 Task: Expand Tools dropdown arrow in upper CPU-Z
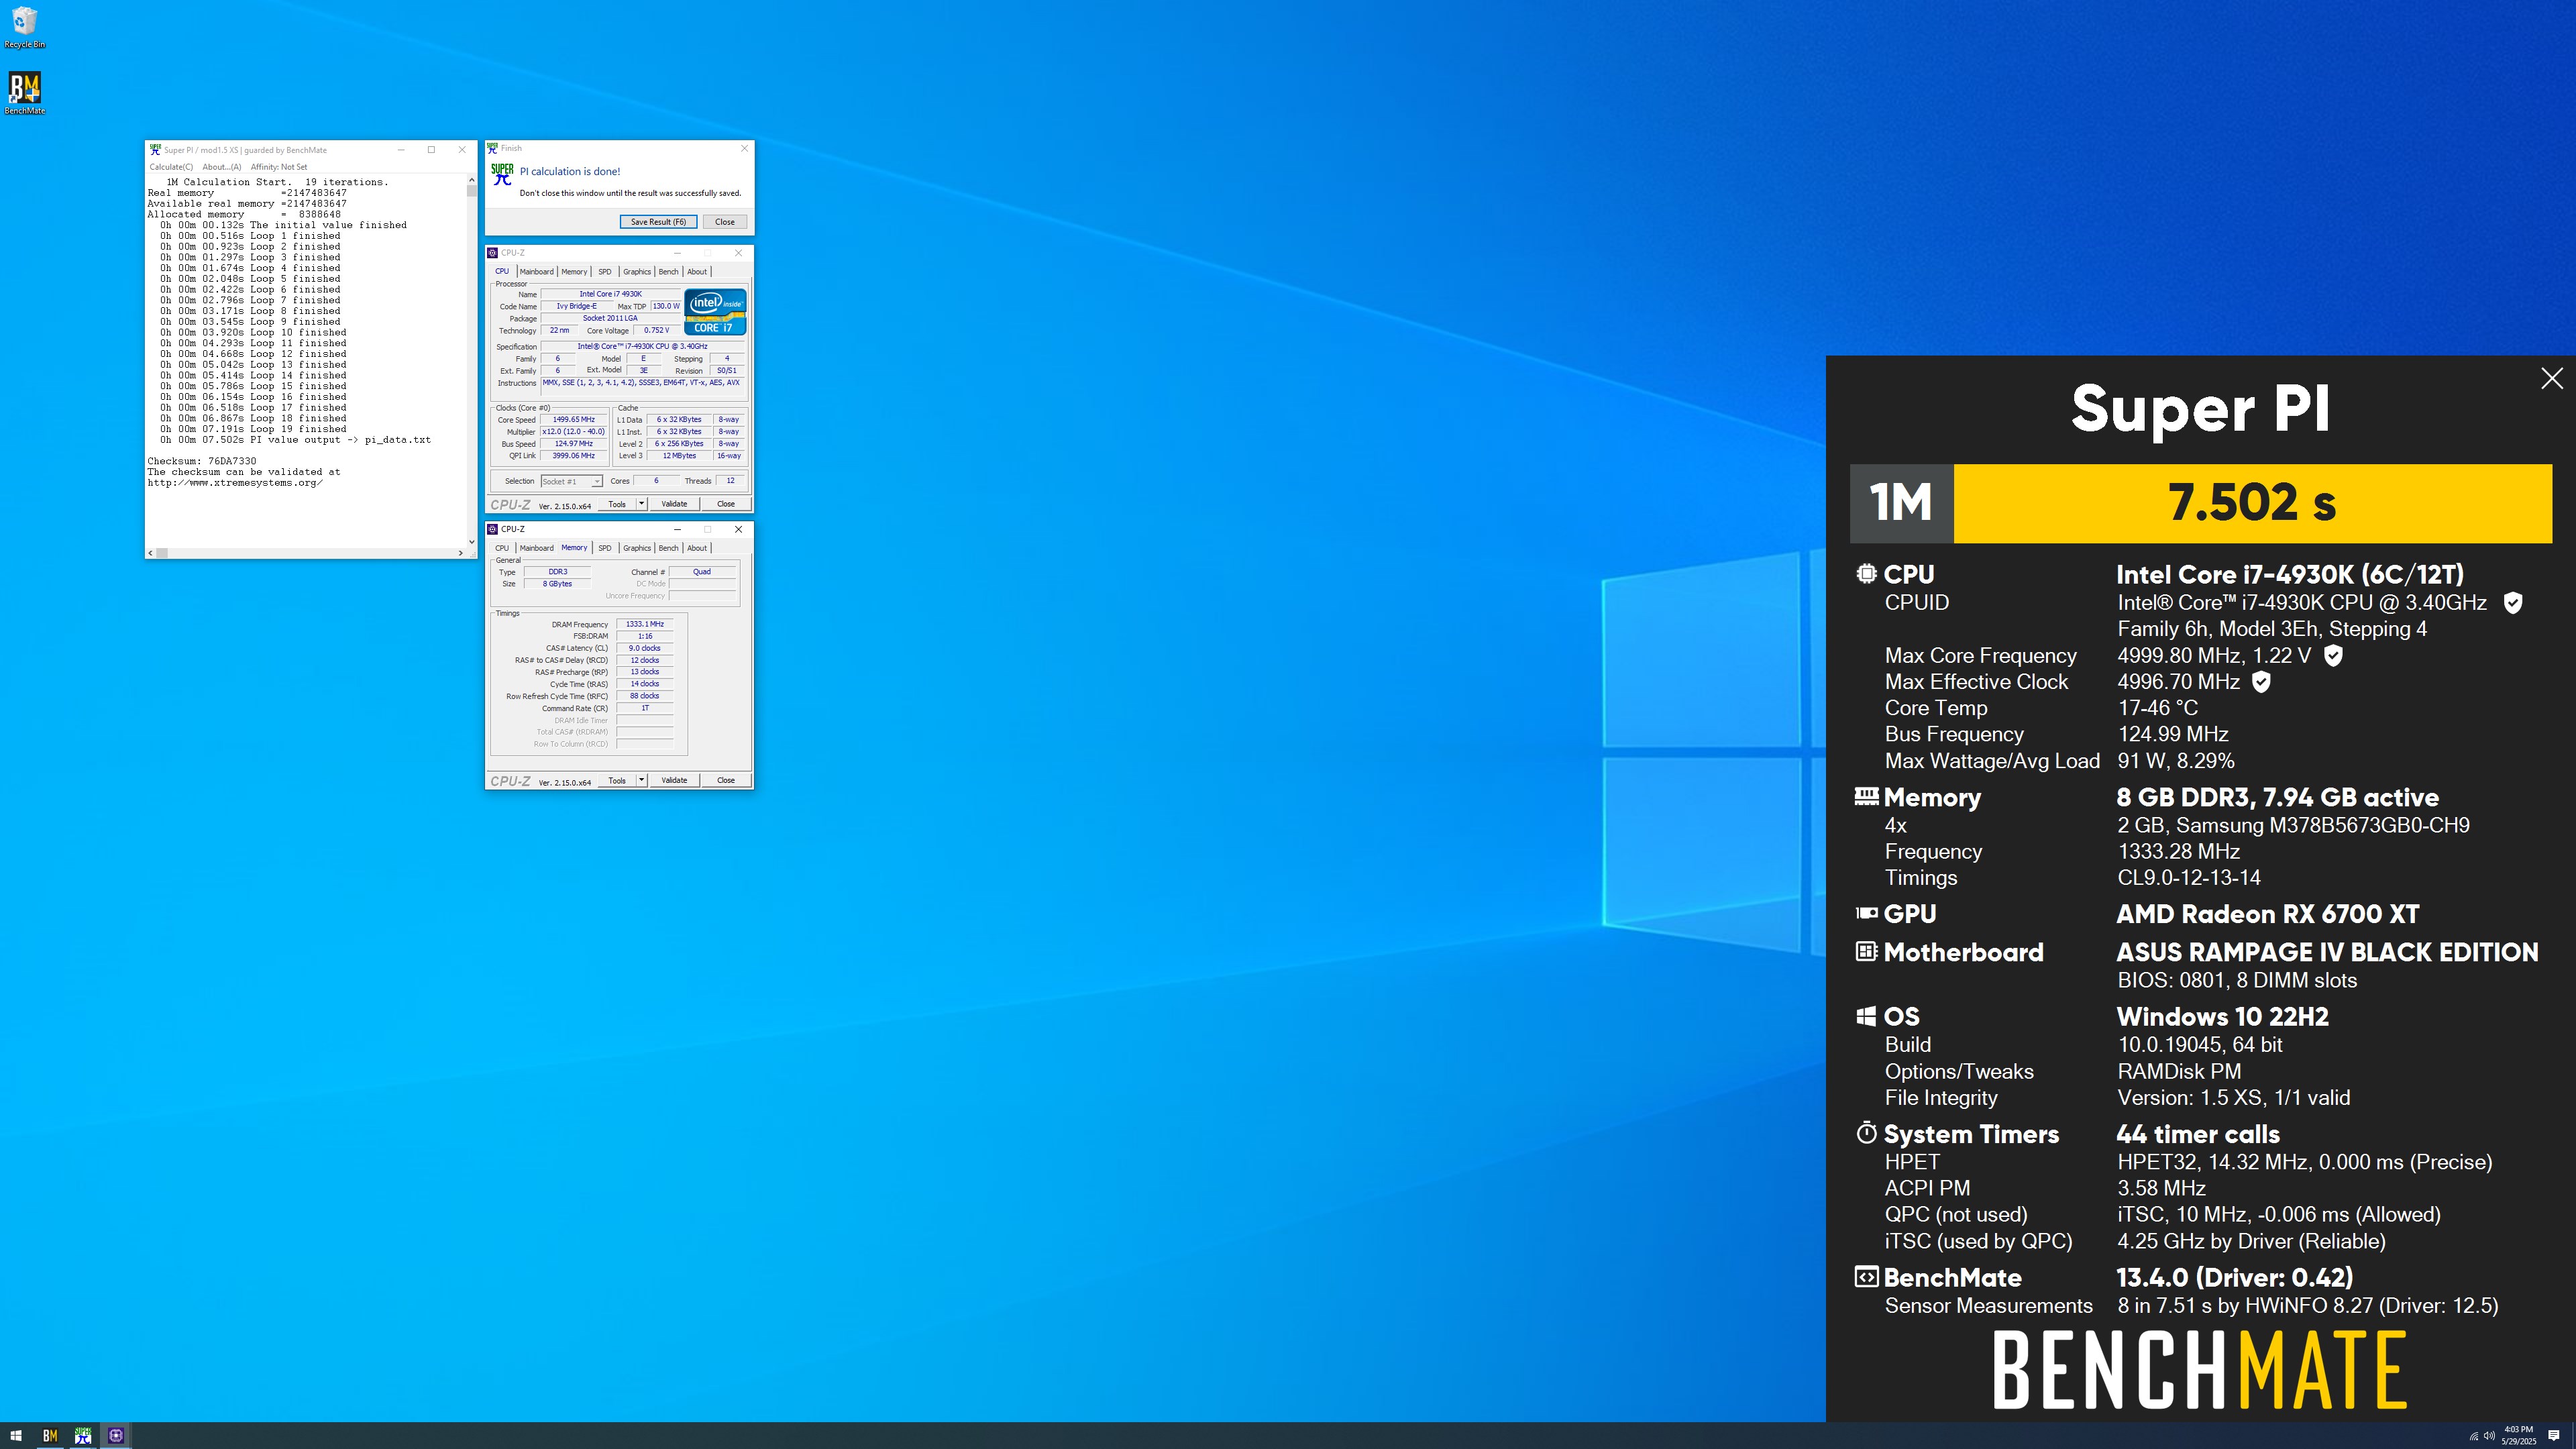point(642,504)
